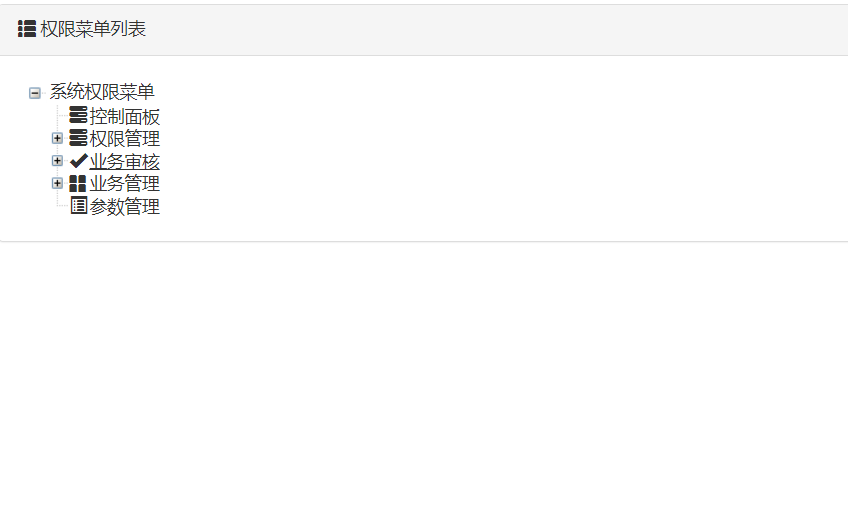Select the 系统权限菜单 root label
The height and width of the screenshot is (522, 848).
102,92
